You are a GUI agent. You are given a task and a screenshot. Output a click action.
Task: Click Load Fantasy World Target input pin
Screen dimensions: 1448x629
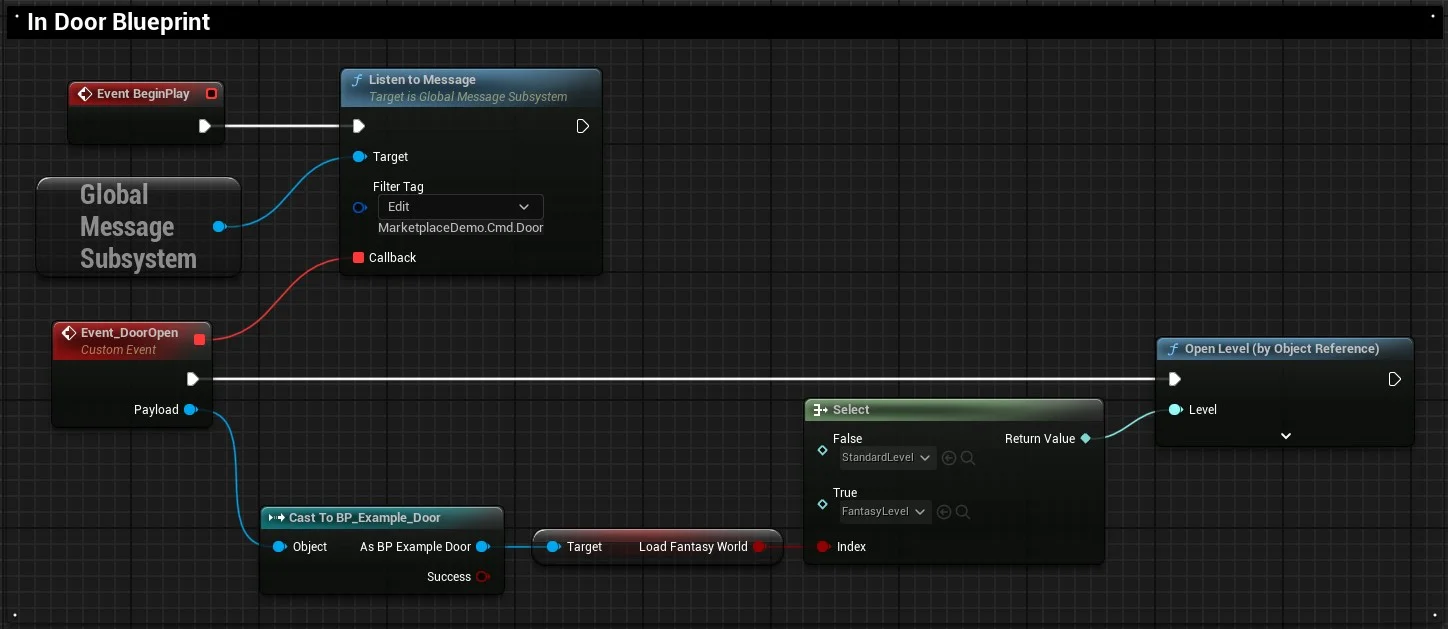tap(553, 547)
